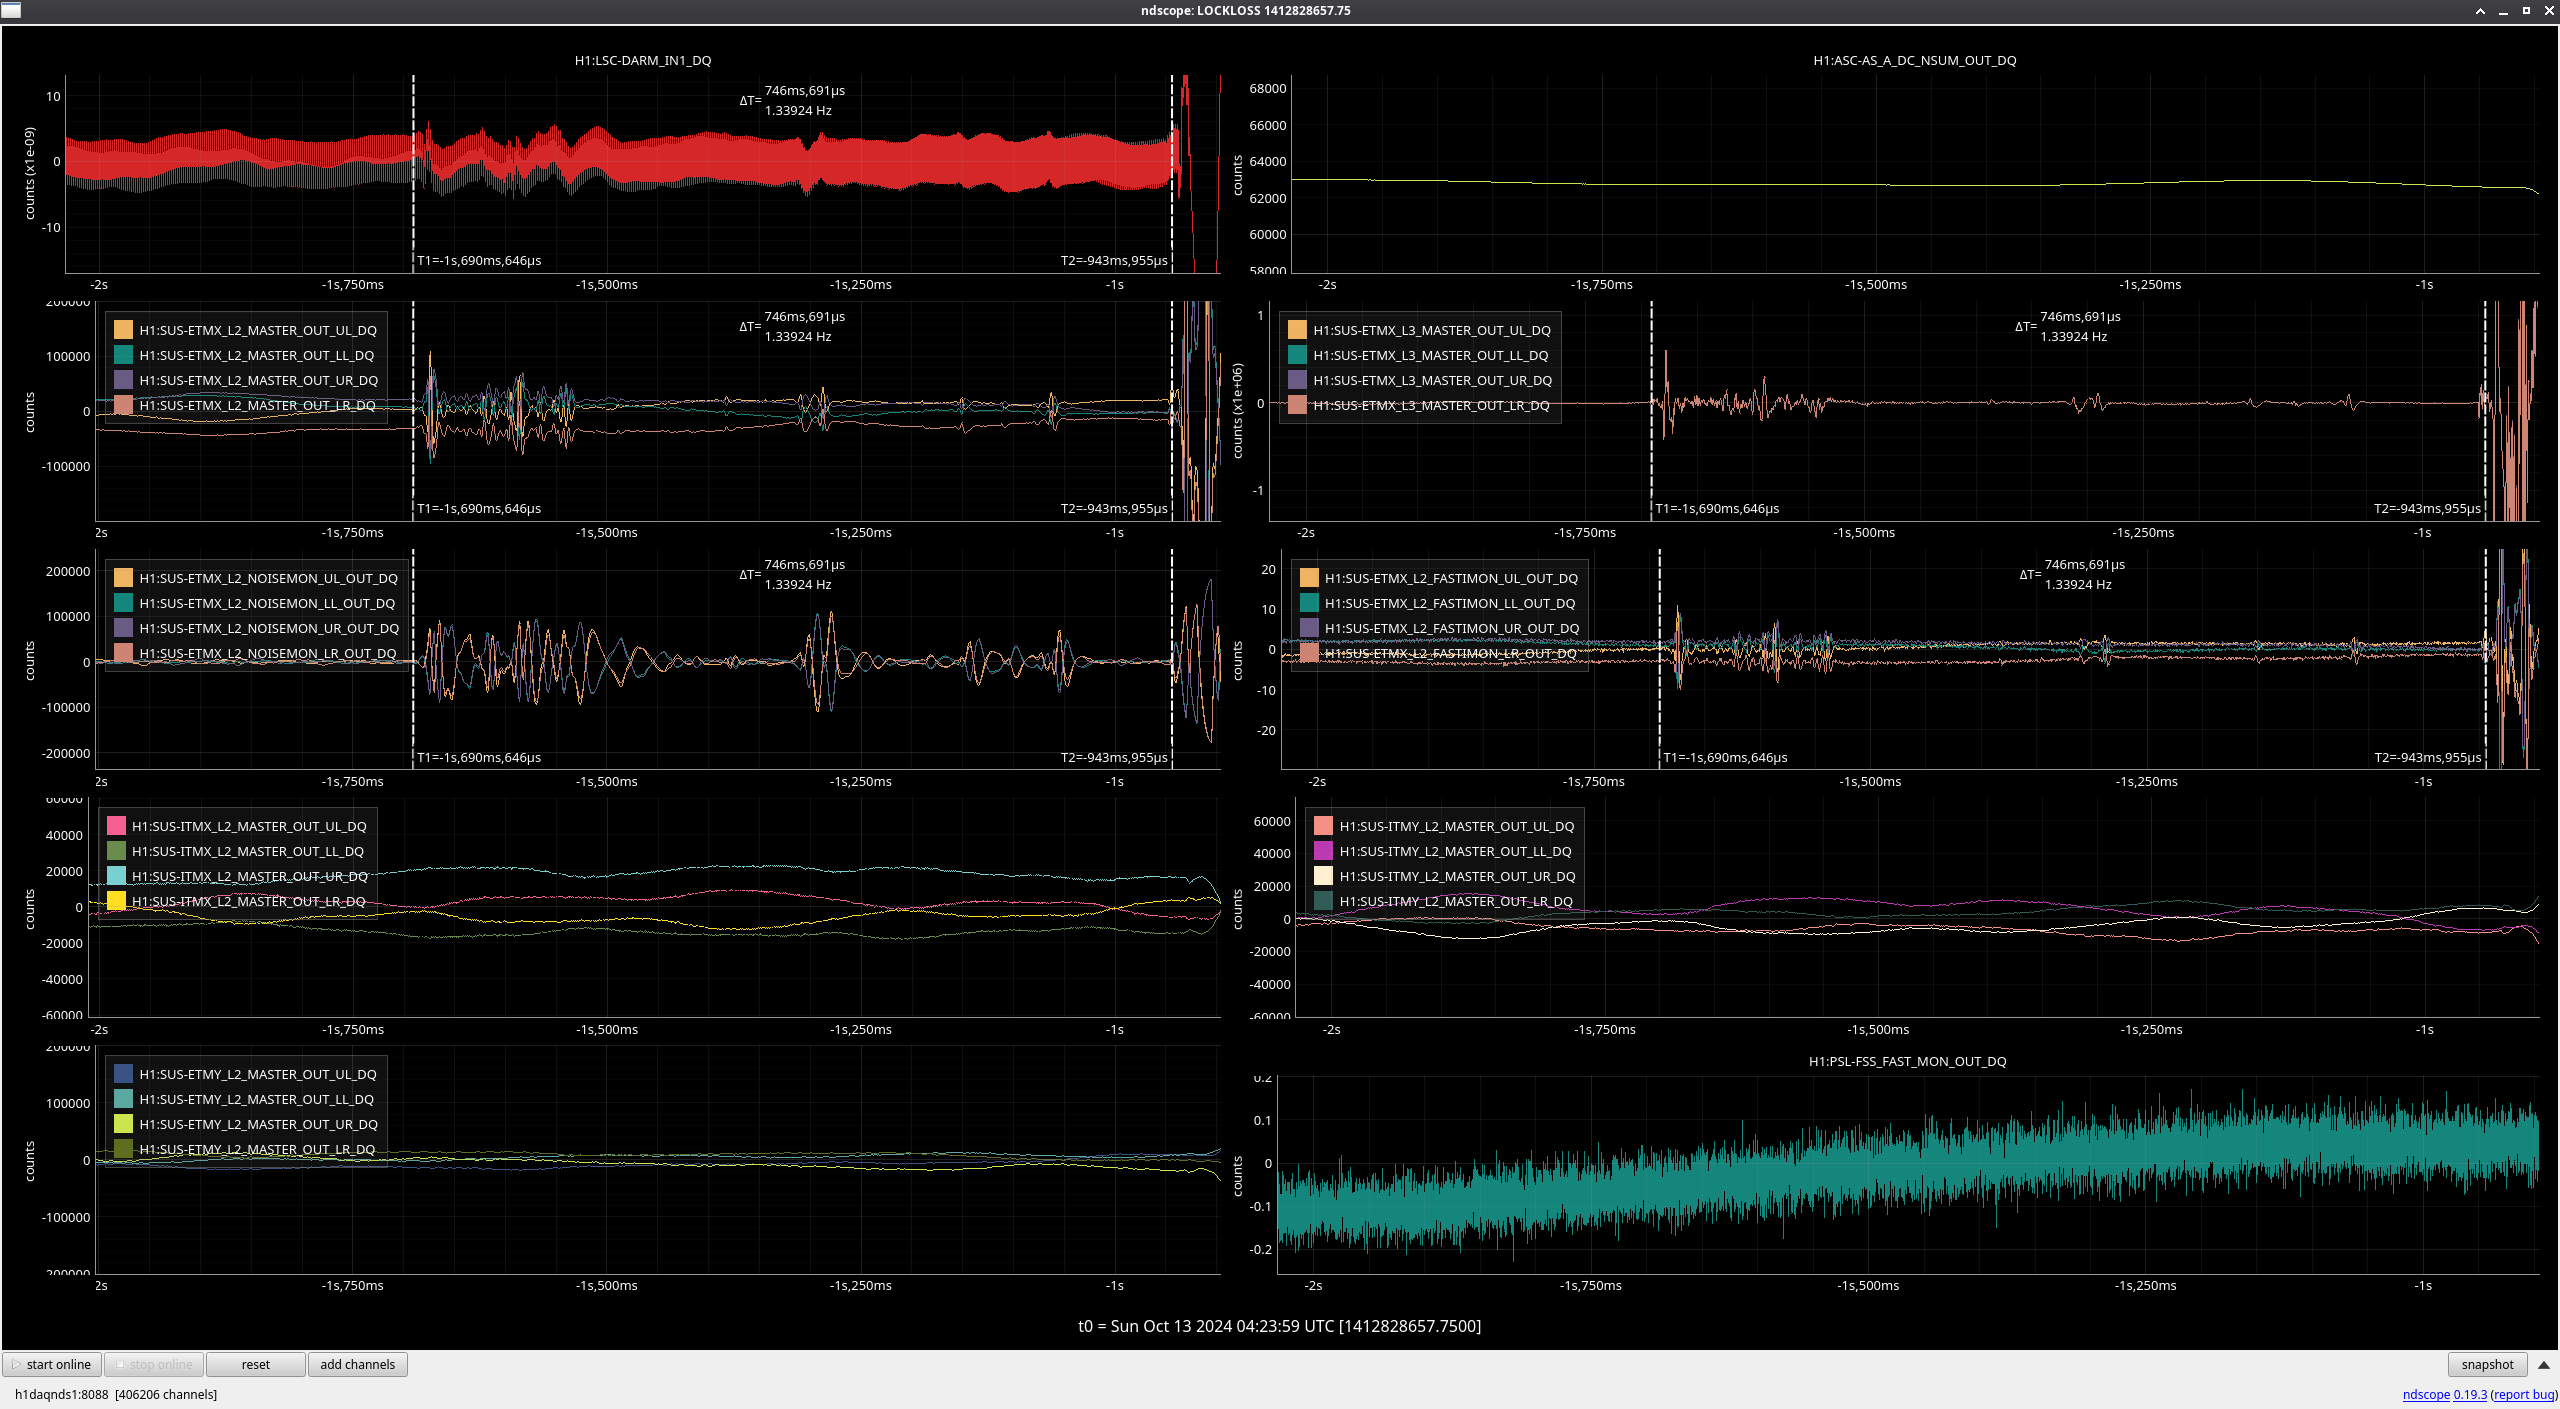Expand the snapshot options arrow
Screen dimensions: 2560x1409
[2543, 1364]
